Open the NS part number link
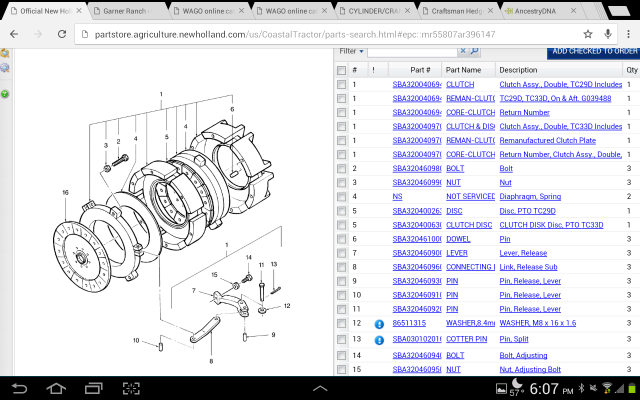 pos(397,196)
